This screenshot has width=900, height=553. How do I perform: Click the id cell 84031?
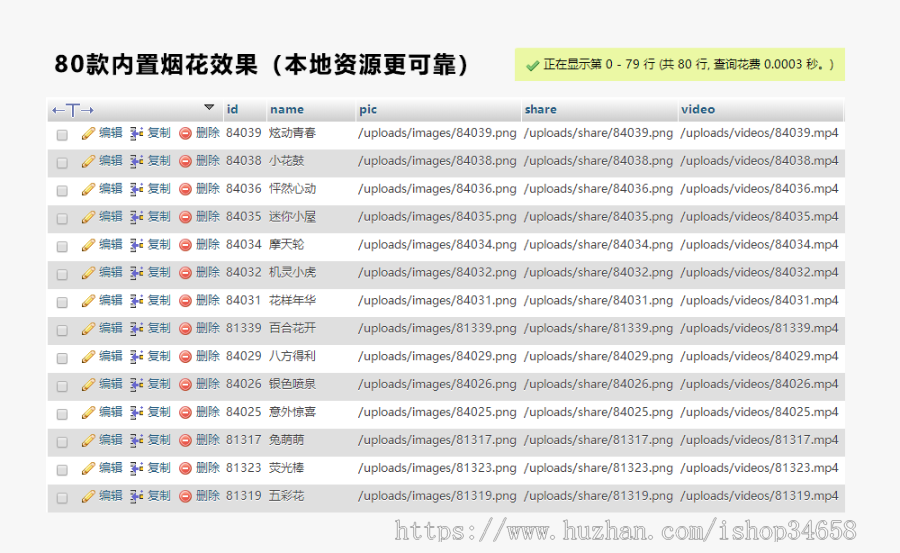[243, 300]
